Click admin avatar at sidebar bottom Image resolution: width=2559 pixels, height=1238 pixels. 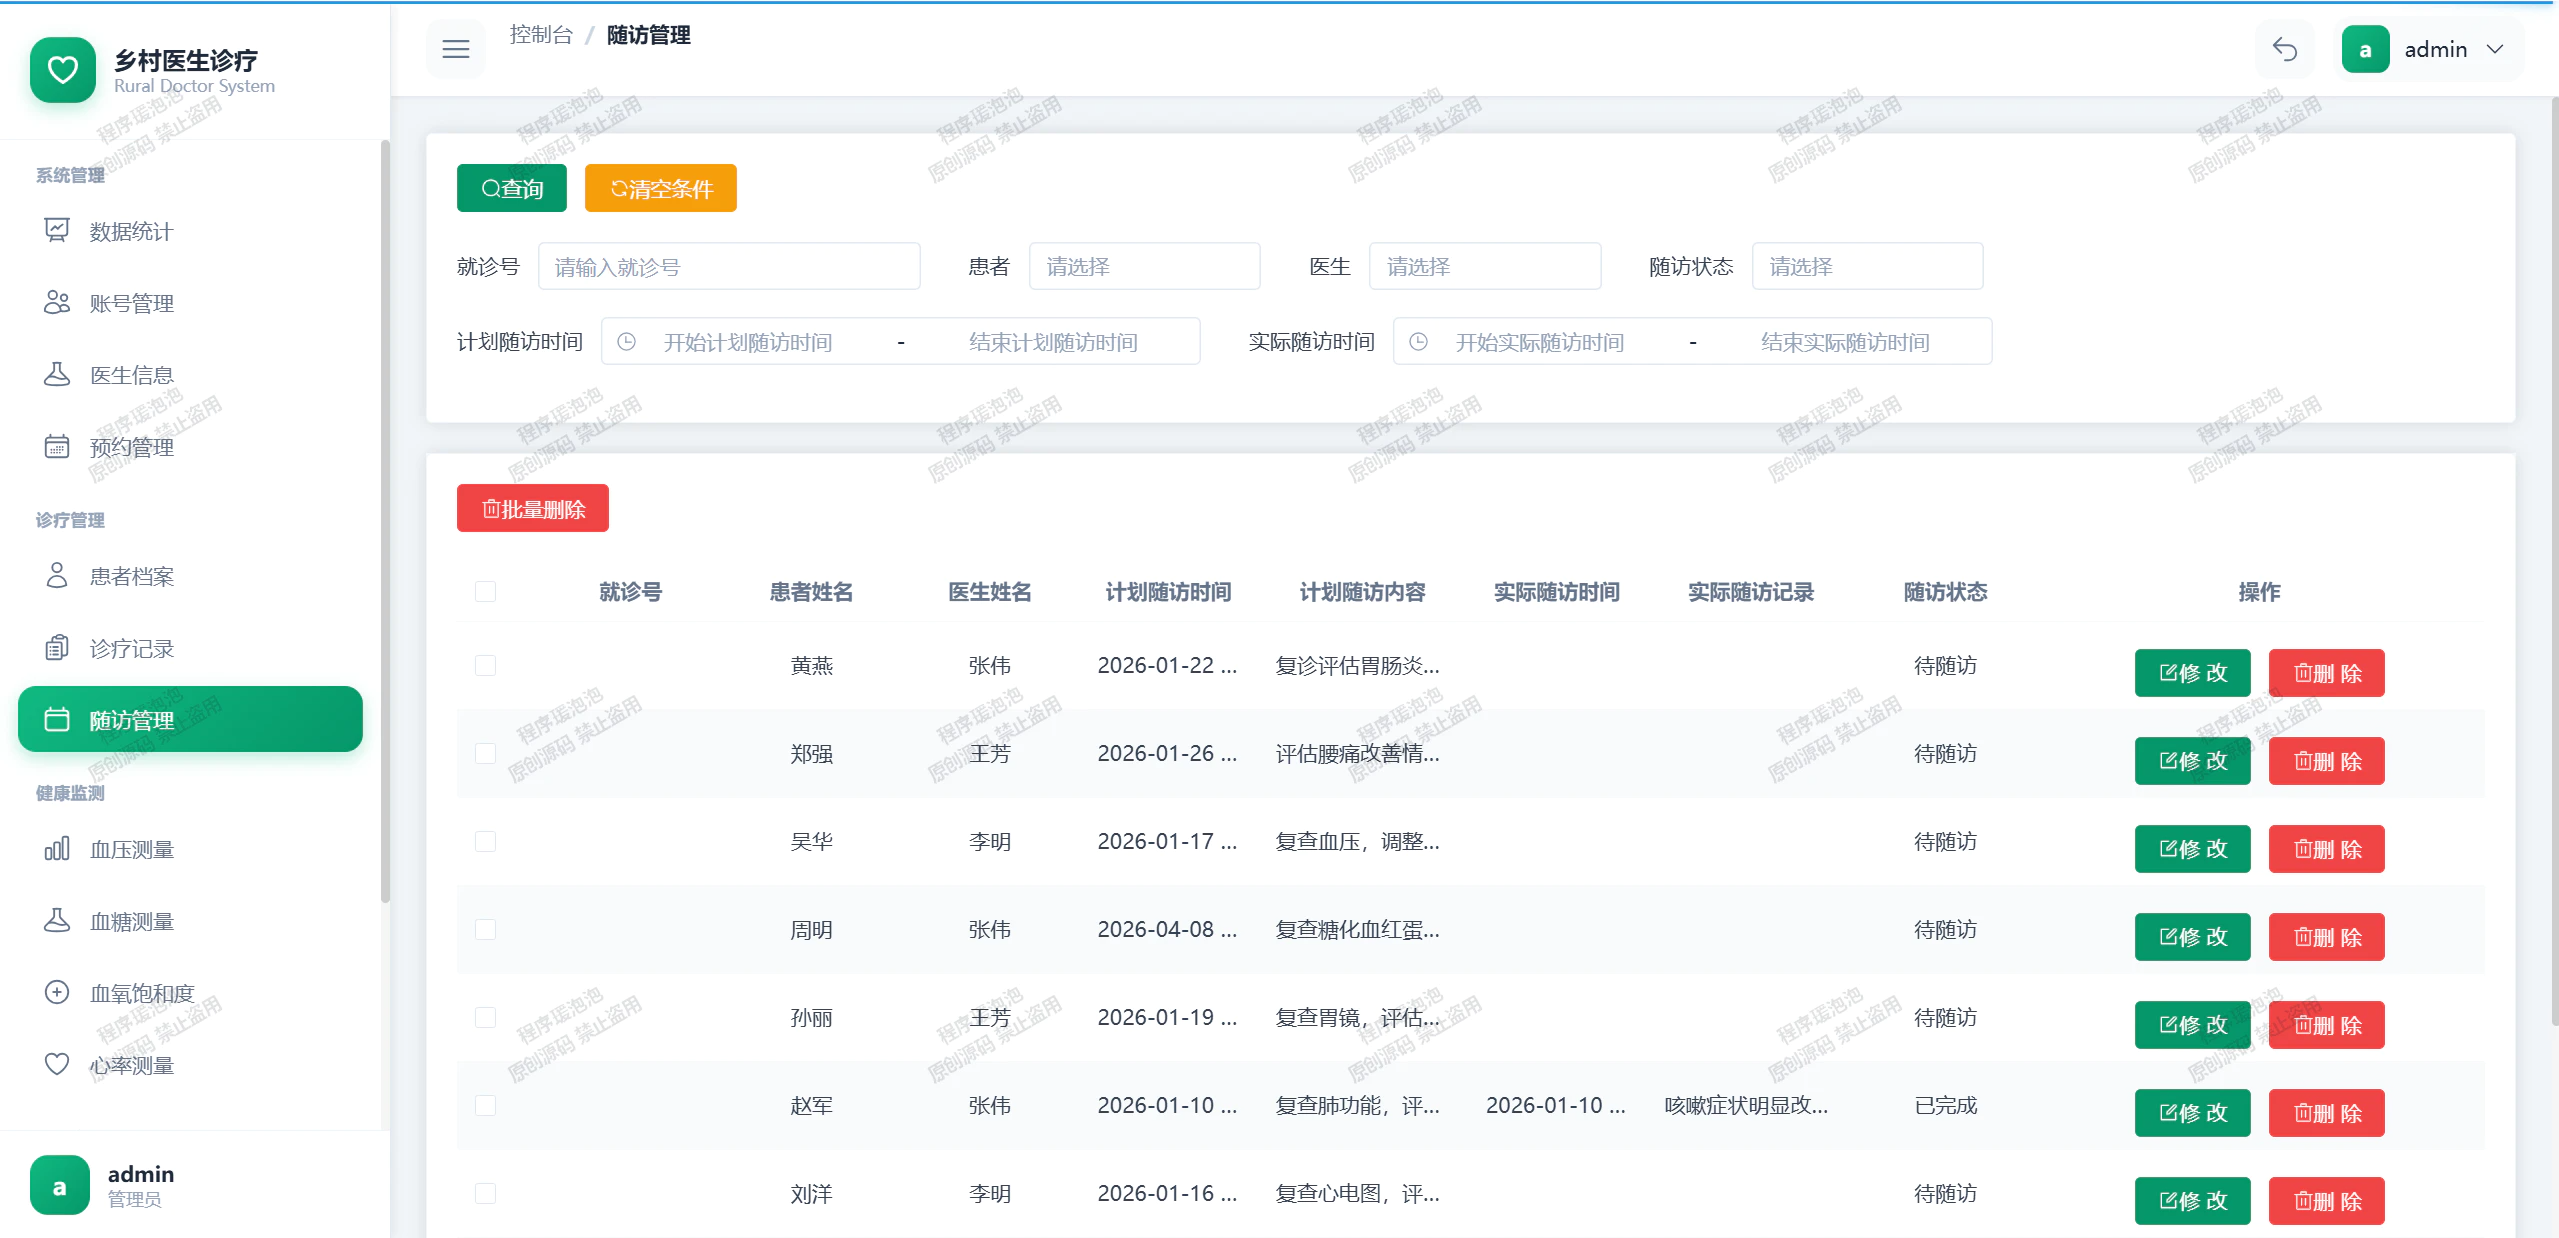pyautogui.click(x=60, y=1186)
